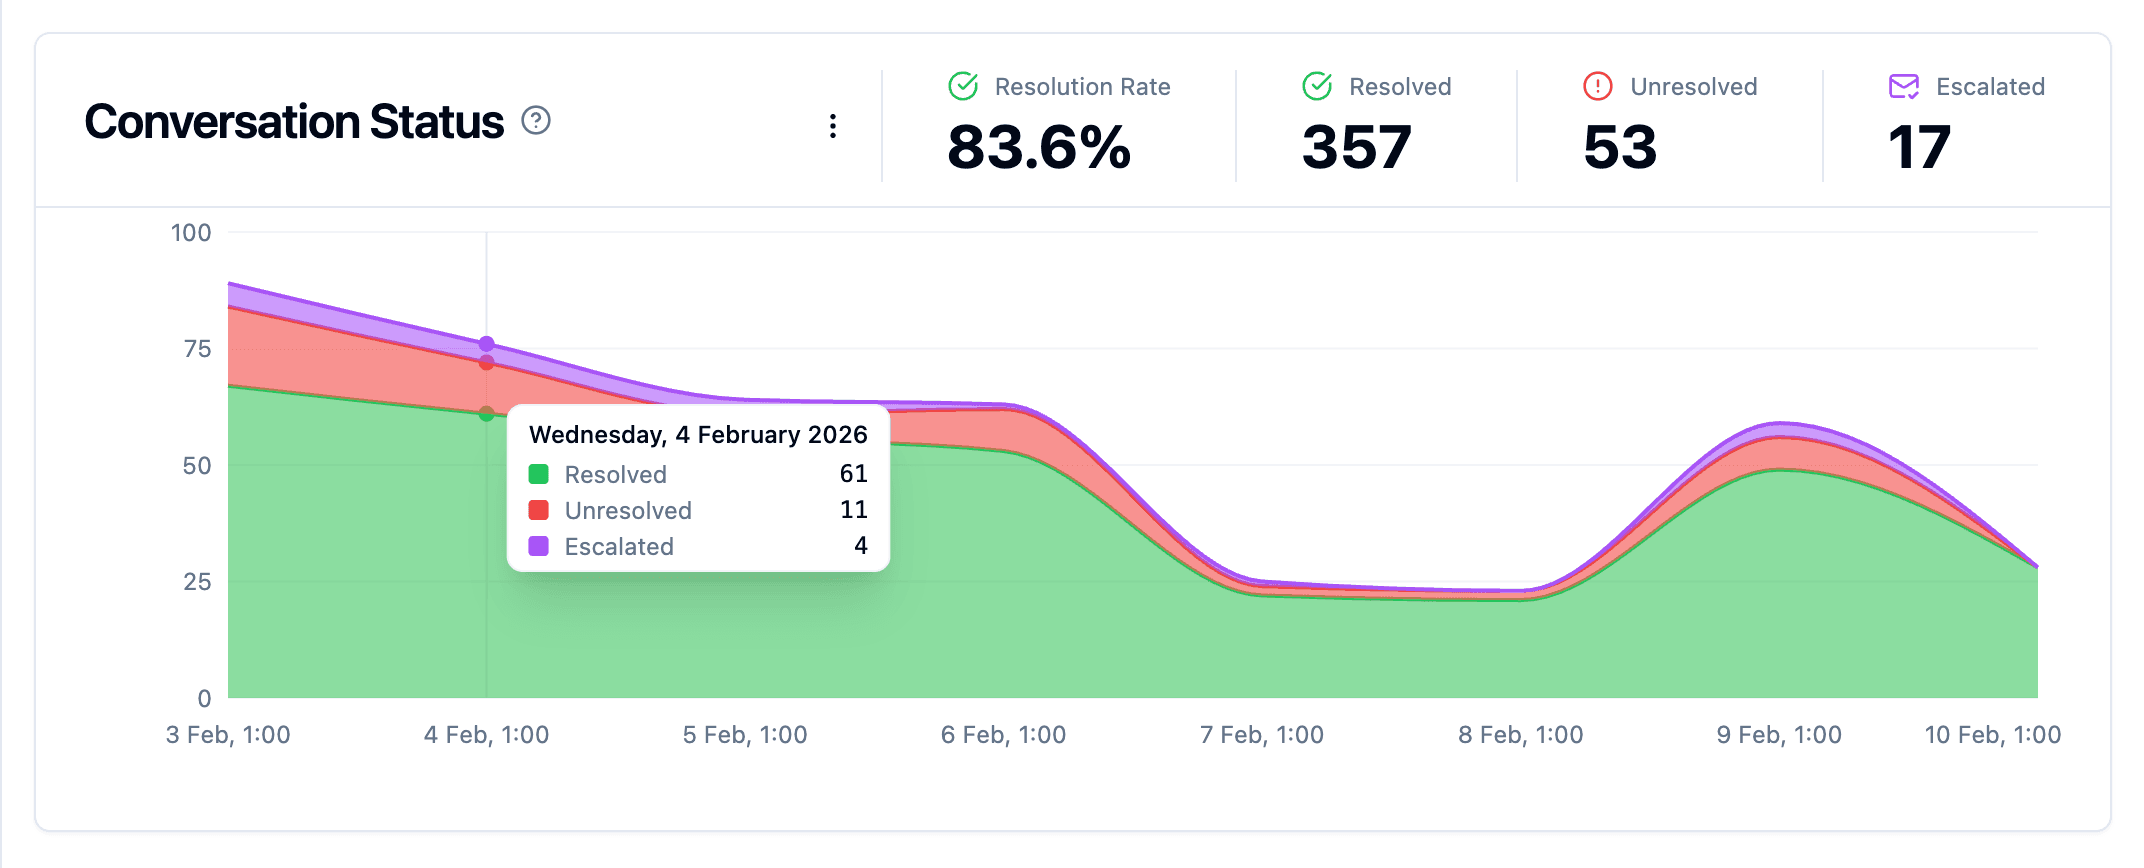Click the tooltip date Wednesday, 4 February 2026
The image size is (2144, 868).
698,435
